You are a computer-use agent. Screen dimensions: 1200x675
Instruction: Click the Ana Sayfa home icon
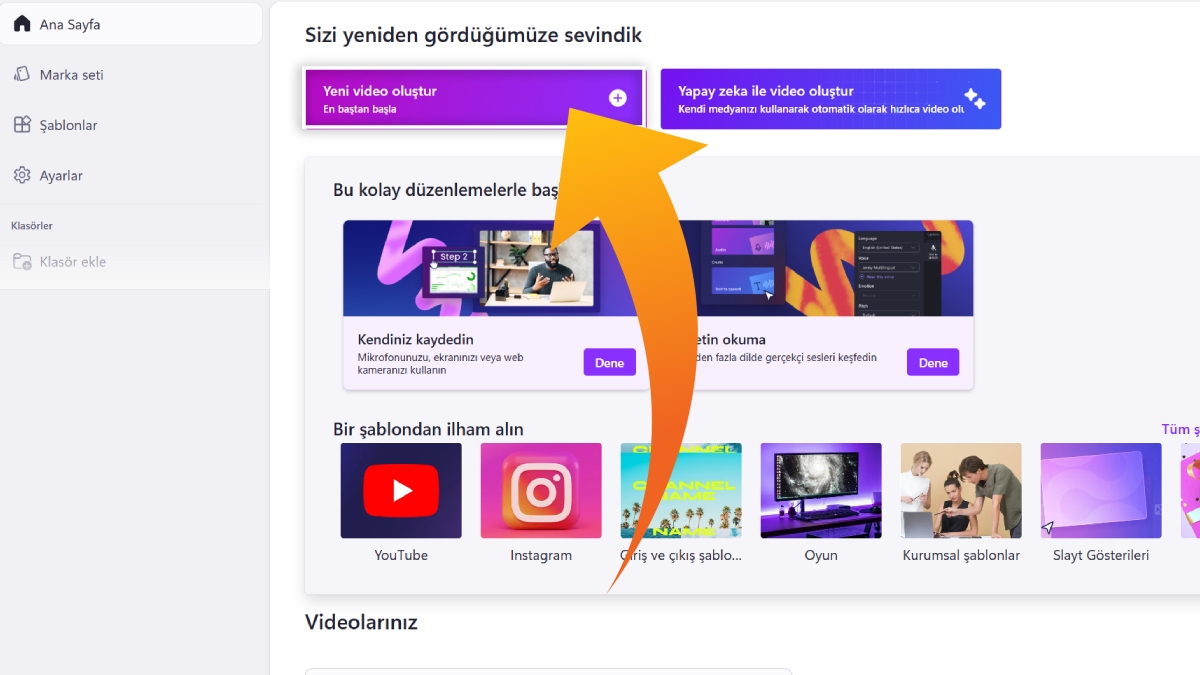click(x=22, y=24)
